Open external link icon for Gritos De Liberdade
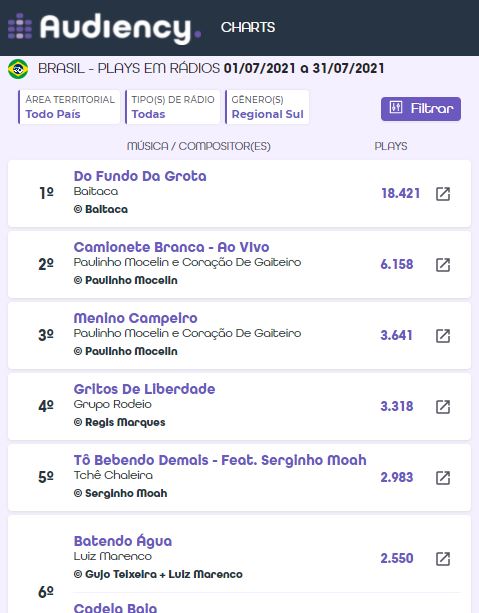This screenshot has width=479, height=613. tap(443, 407)
